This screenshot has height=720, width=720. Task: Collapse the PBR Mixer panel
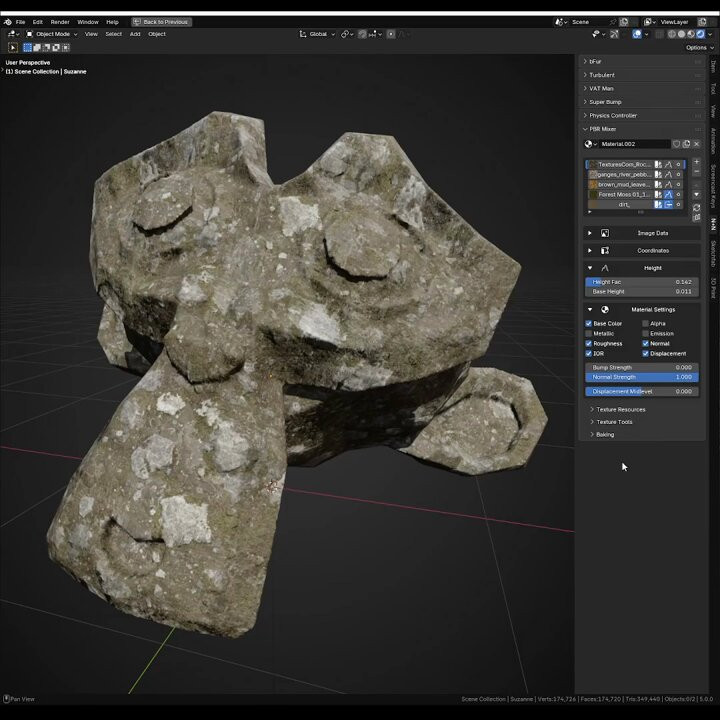(x=602, y=129)
